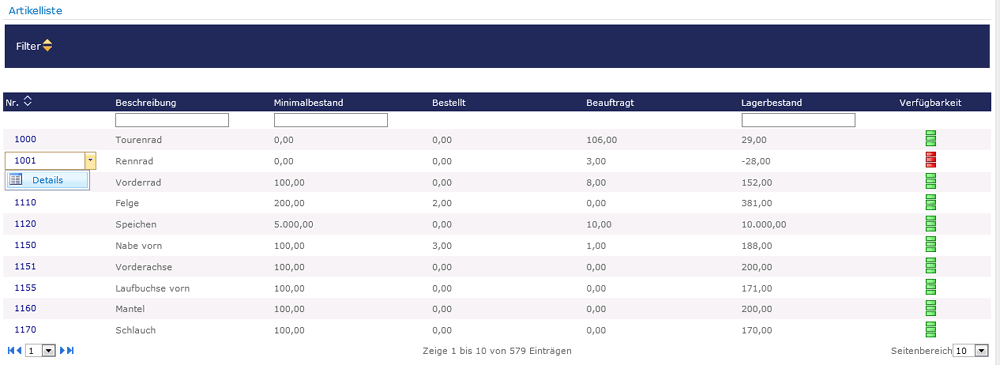The height and width of the screenshot is (365, 1000).
Task: Click the Lagerbestand filter input field
Action: click(798, 120)
